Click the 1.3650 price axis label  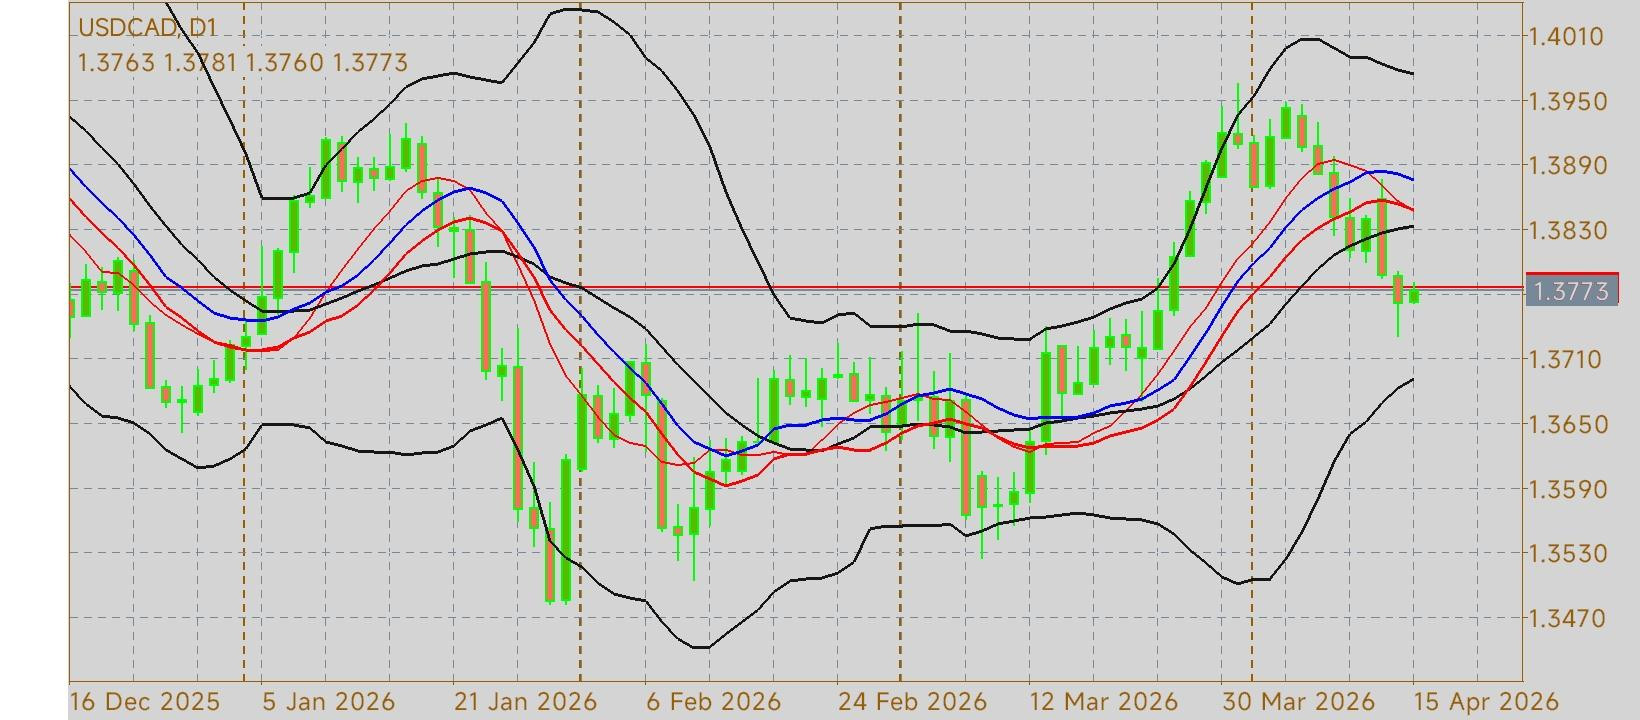(1567, 424)
